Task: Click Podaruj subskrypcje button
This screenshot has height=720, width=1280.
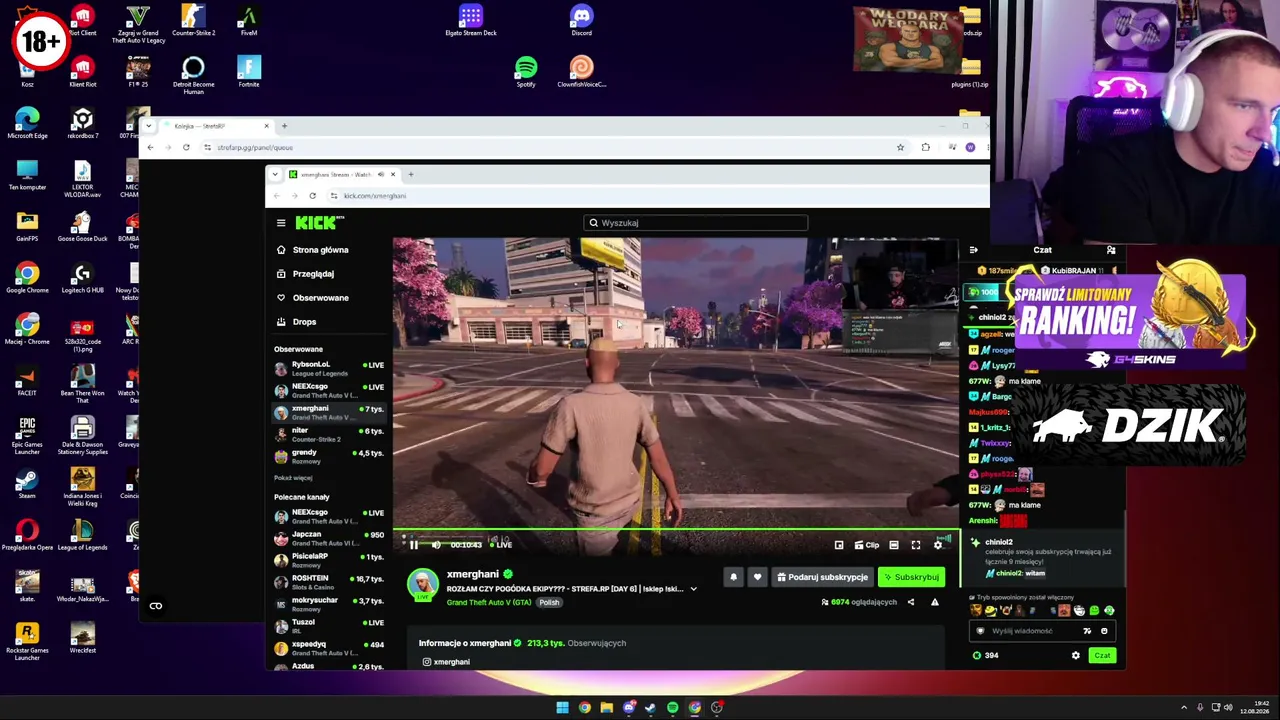Action: click(822, 577)
